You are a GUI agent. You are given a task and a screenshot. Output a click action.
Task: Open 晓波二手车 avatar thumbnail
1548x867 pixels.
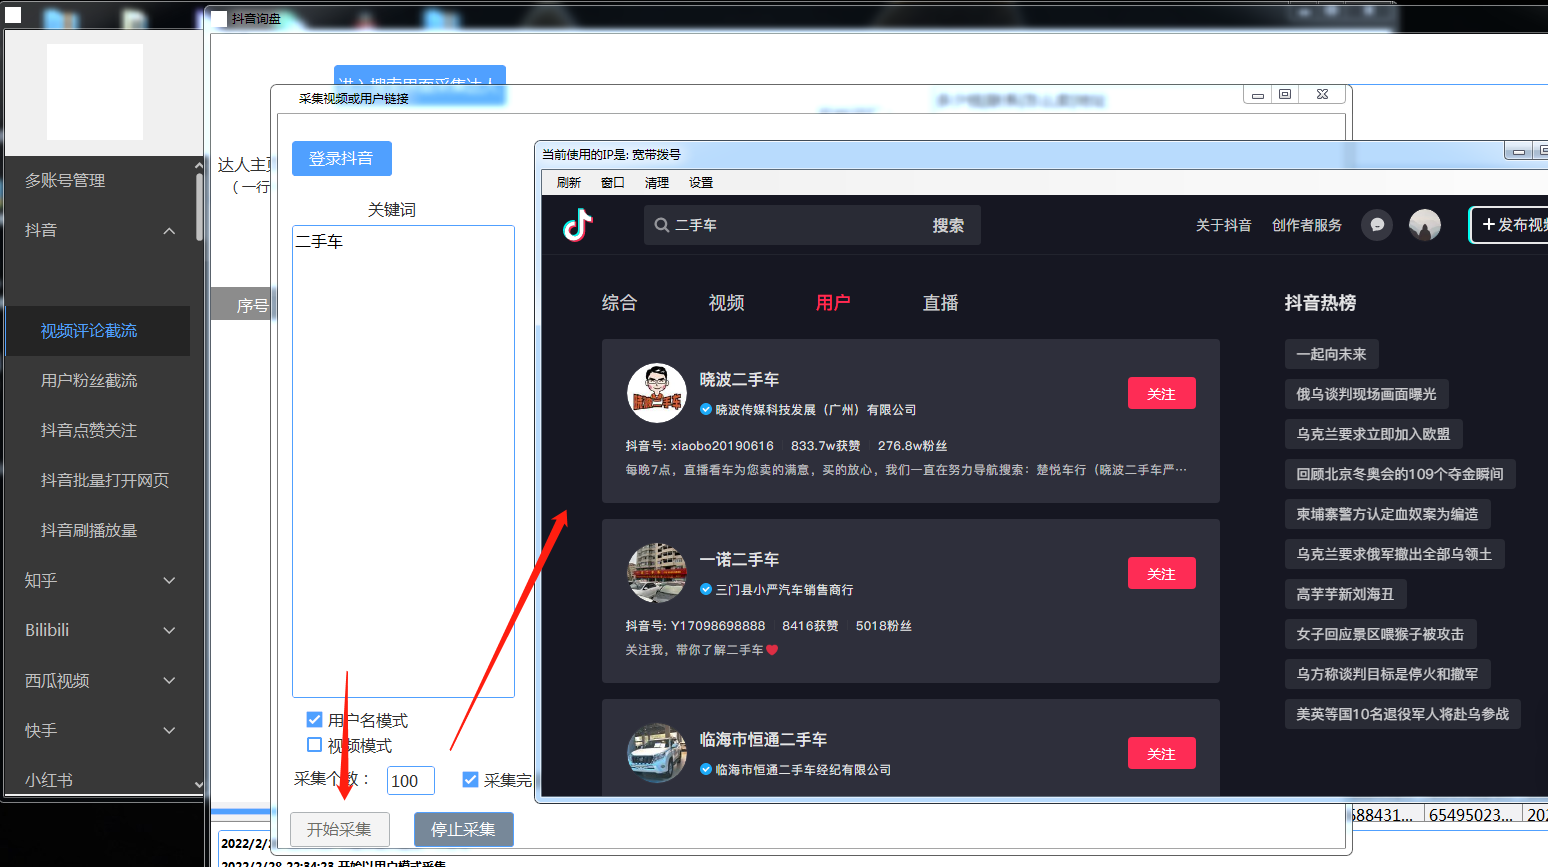tap(657, 393)
